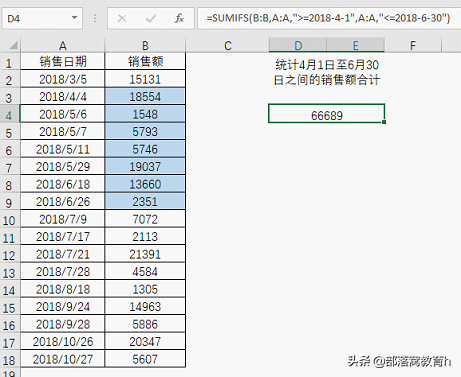The width and height of the screenshot is (461, 377).
Task: Click the Enter checkmark formula bar icon
Action: (x=151, y=18)
